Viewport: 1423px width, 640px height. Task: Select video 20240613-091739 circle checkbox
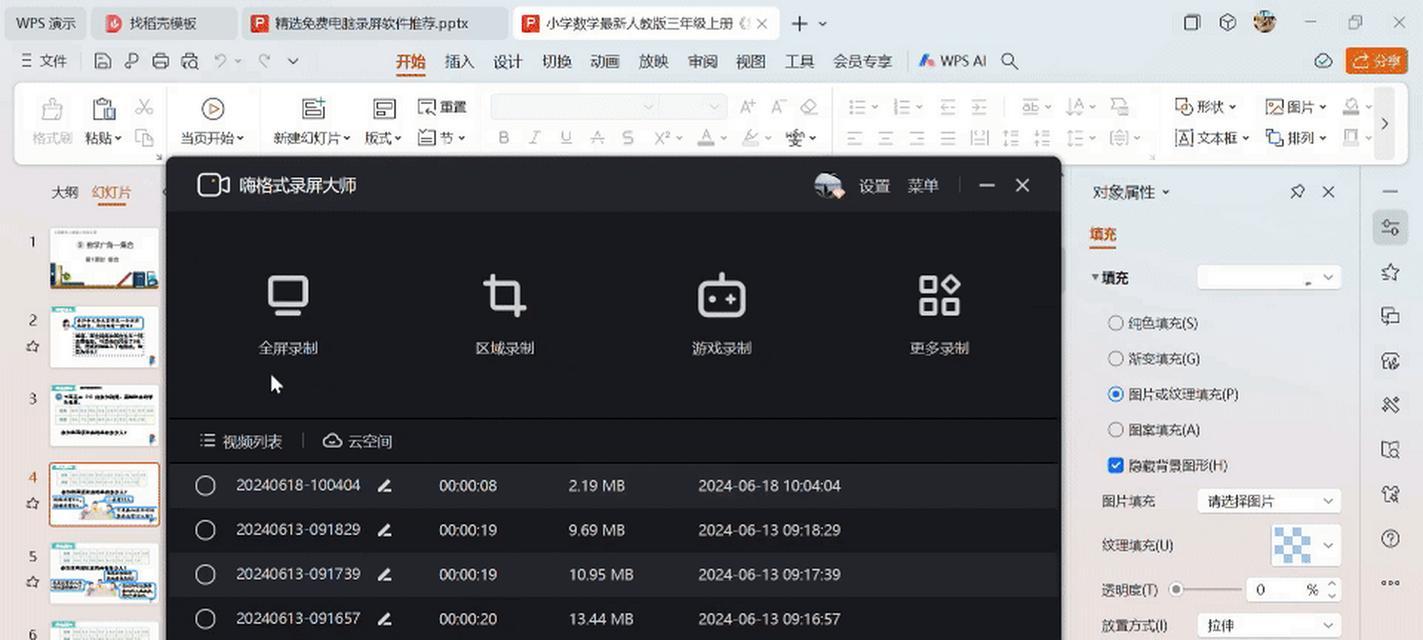(x=205, y=575)
